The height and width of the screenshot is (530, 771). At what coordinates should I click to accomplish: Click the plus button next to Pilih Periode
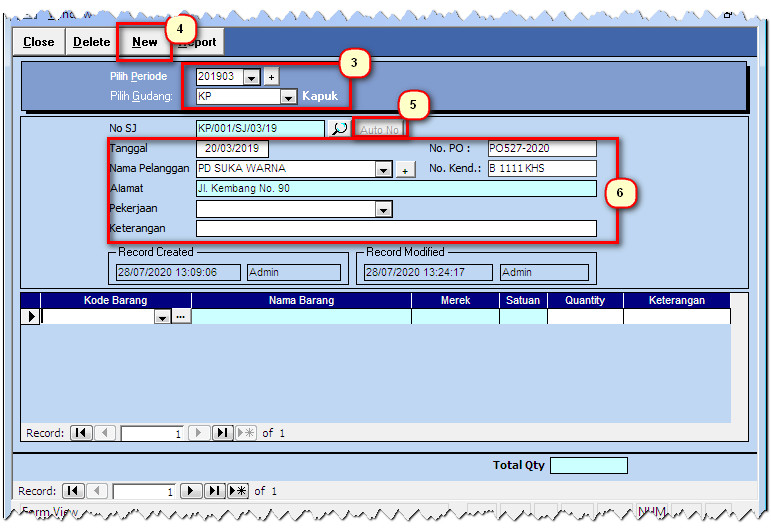point(271,77)
